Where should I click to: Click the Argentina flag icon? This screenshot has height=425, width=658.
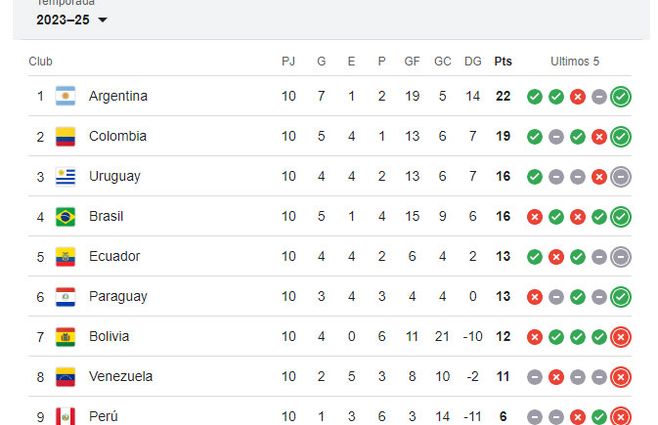66,96
